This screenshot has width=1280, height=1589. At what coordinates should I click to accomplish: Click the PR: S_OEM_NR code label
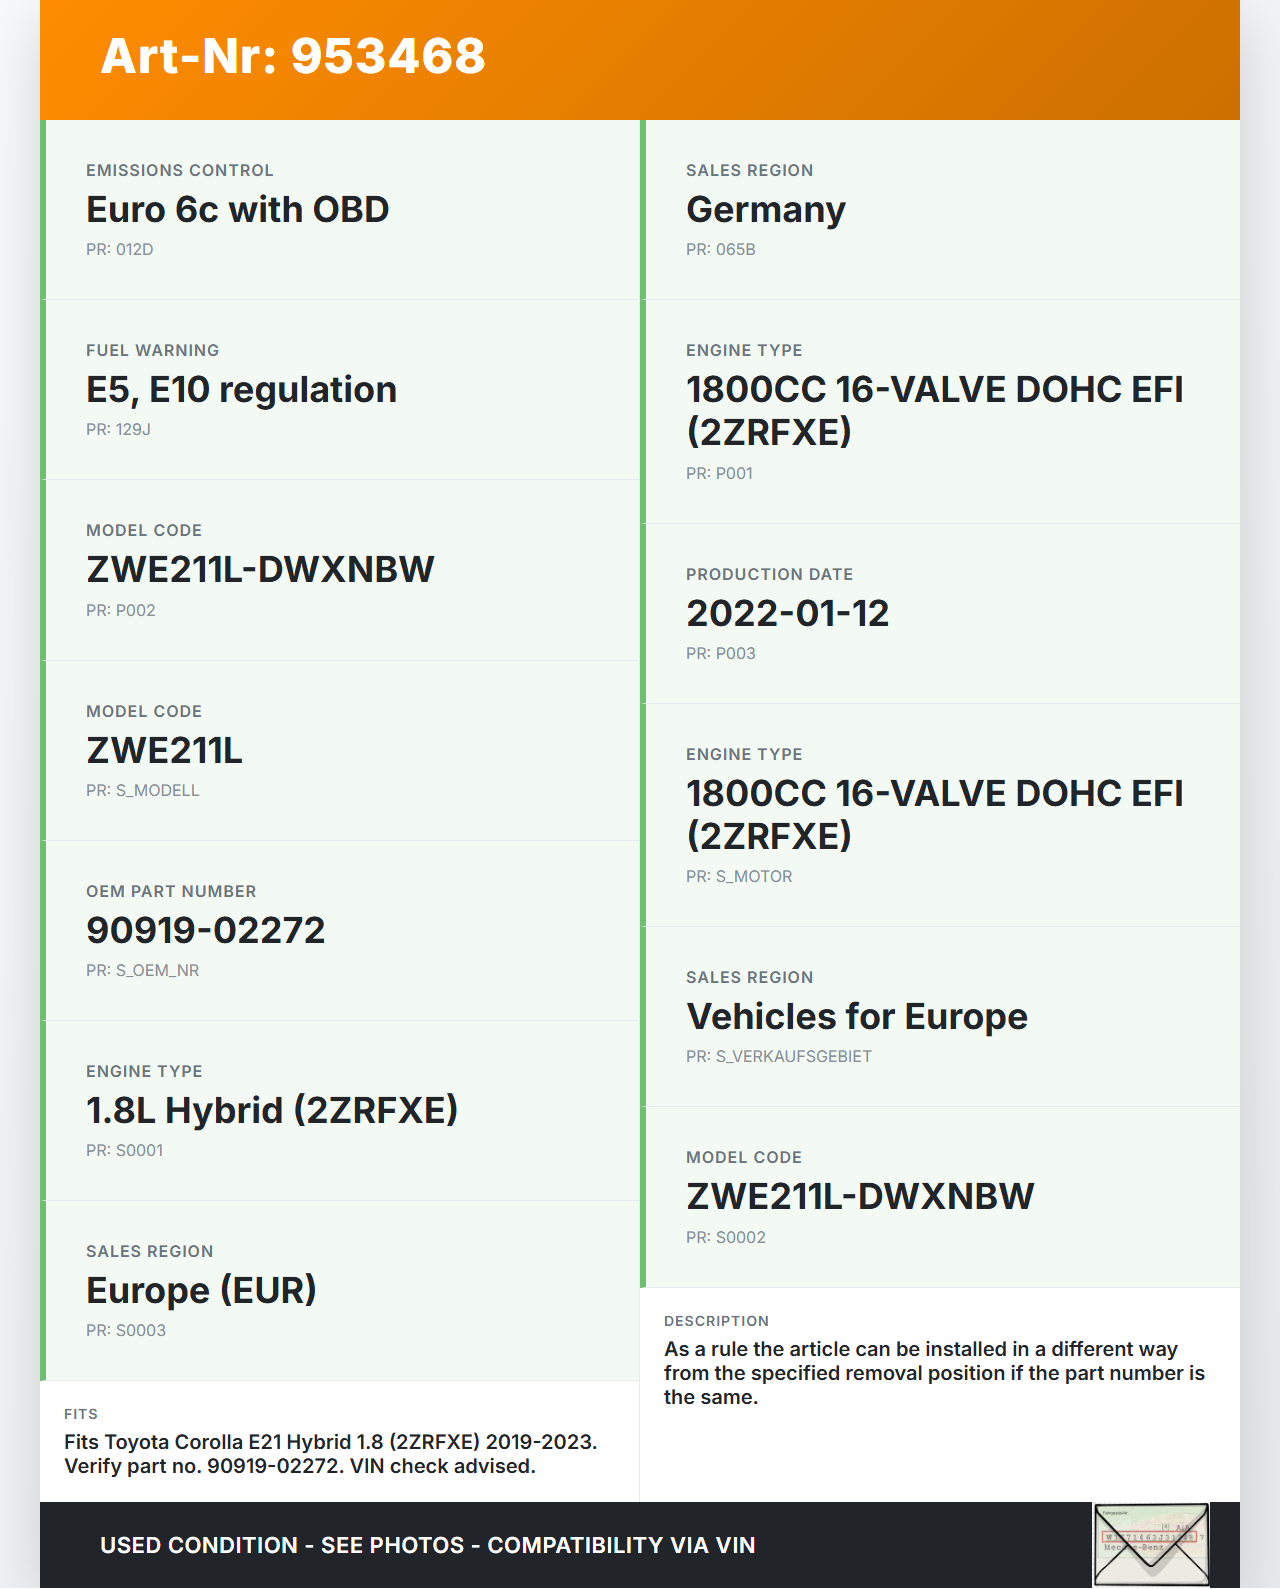[142, 970]
